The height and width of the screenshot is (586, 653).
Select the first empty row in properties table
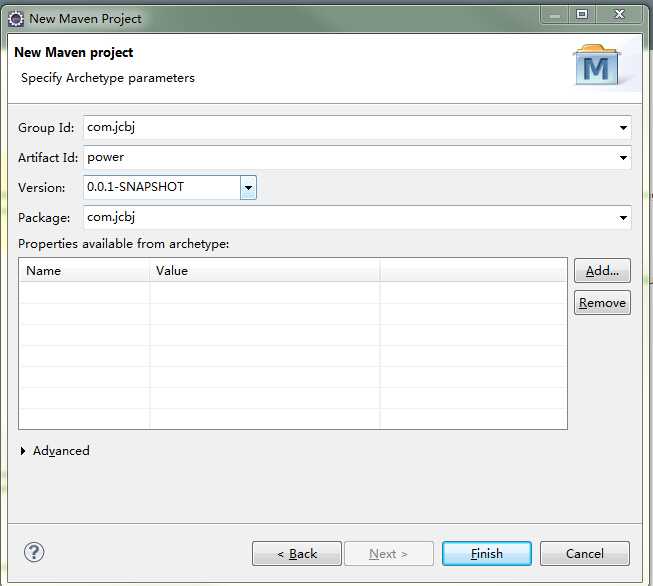(293, 293)
